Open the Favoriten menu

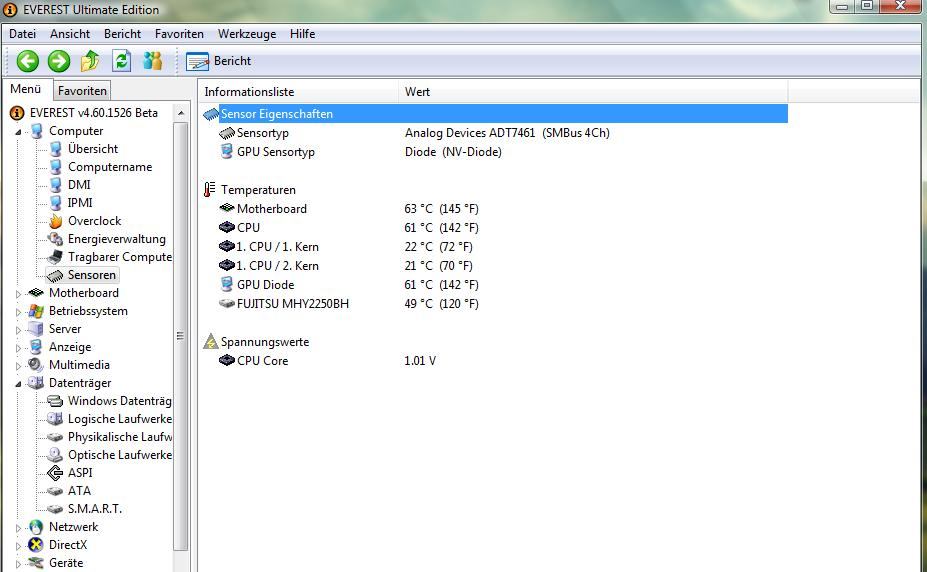(179, 34)
